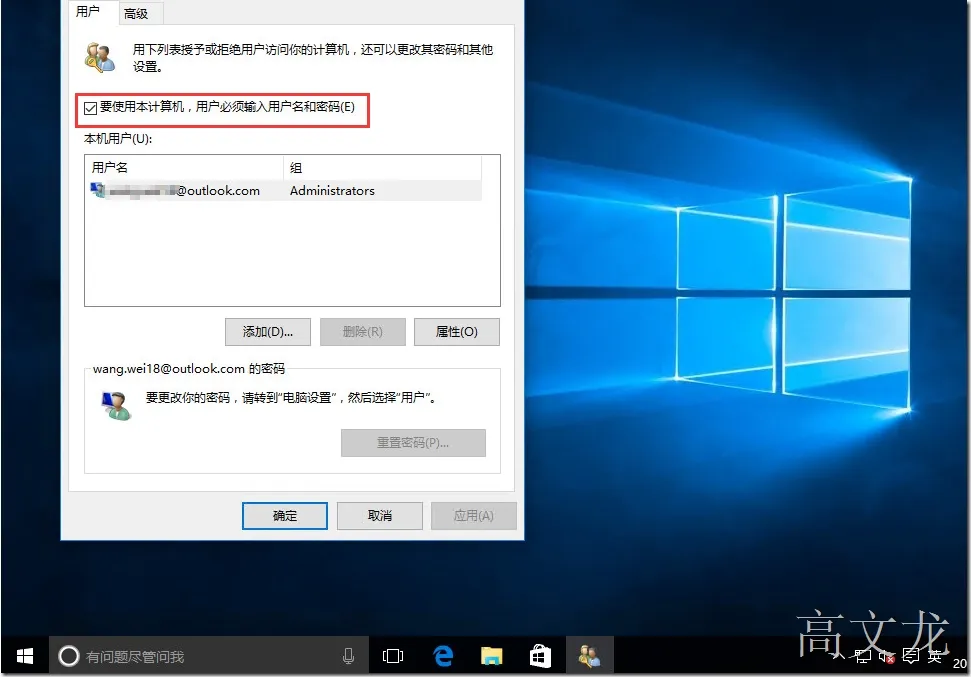Image resolution: width=971 pixels, height=677 pixels.
Task: Switch to the 用户 tab
Action: coord(89,12)
